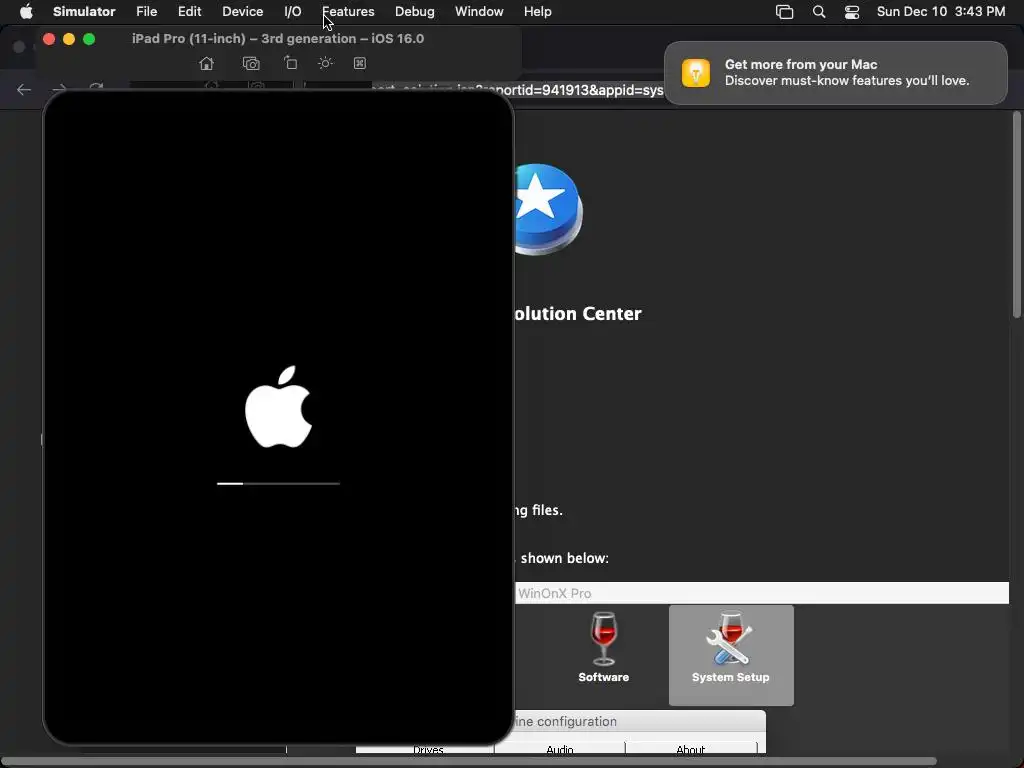1024x768 pixels.
Task: Click the Solution Center heading text
Action: coord(578,313)
